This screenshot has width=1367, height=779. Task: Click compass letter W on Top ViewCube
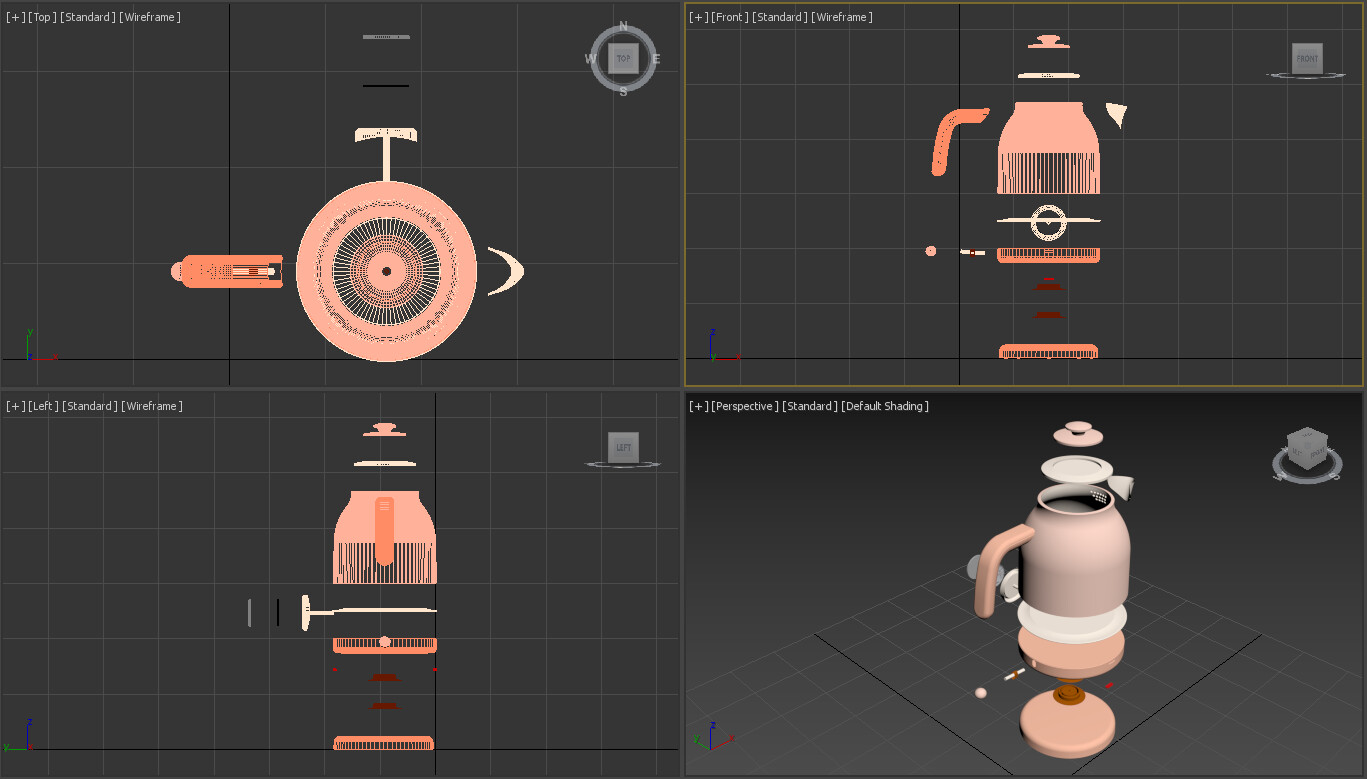tap(590, 59)
